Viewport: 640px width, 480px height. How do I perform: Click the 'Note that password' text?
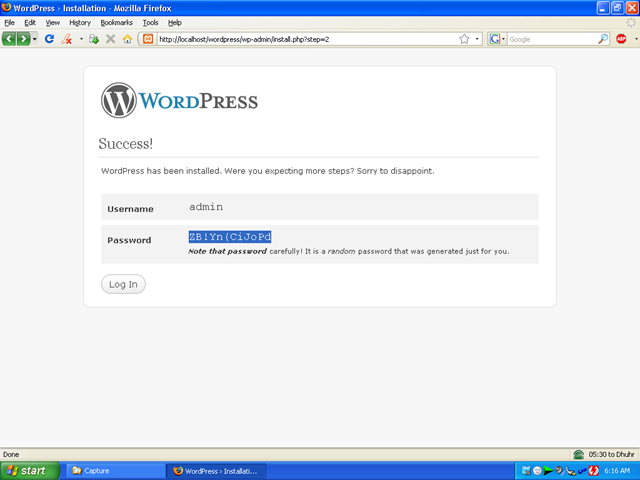[227, 251]
